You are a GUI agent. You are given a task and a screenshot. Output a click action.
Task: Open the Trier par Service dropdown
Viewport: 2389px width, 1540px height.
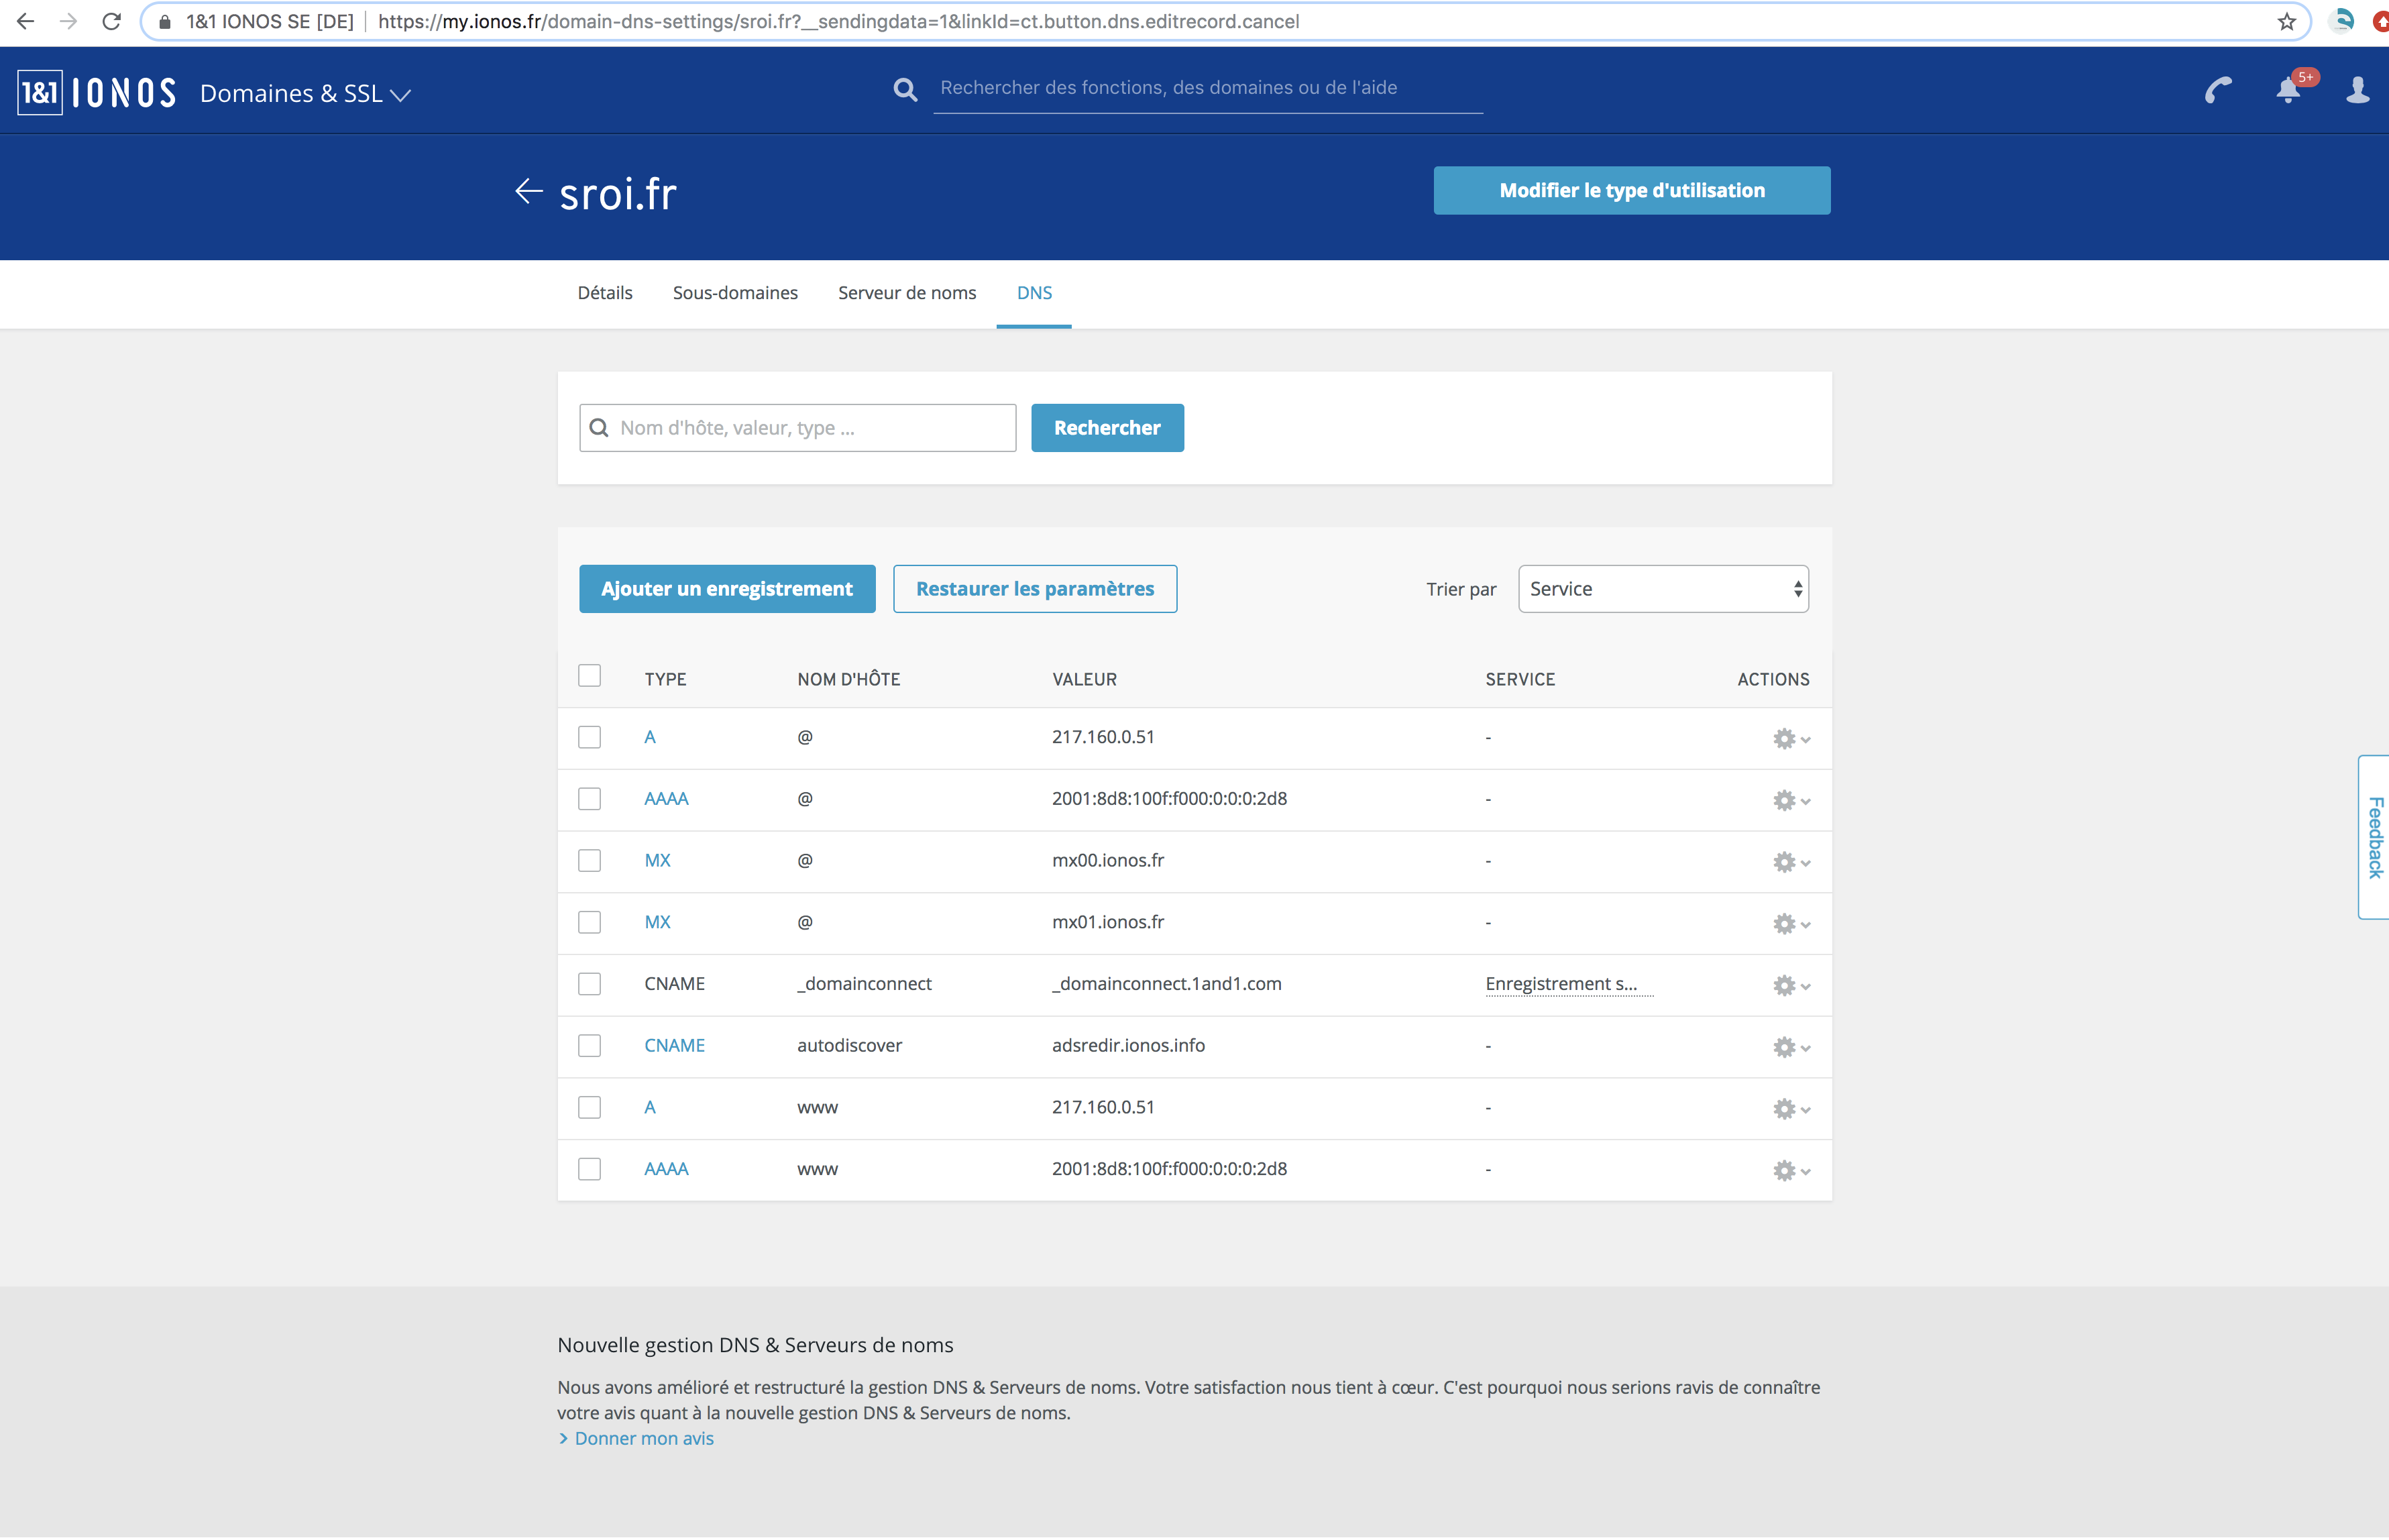coord(1662,589)
